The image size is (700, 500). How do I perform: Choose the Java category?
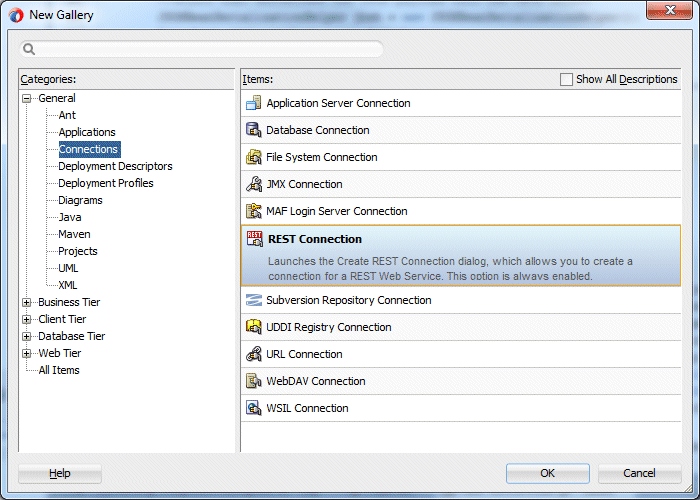point(70,217)
